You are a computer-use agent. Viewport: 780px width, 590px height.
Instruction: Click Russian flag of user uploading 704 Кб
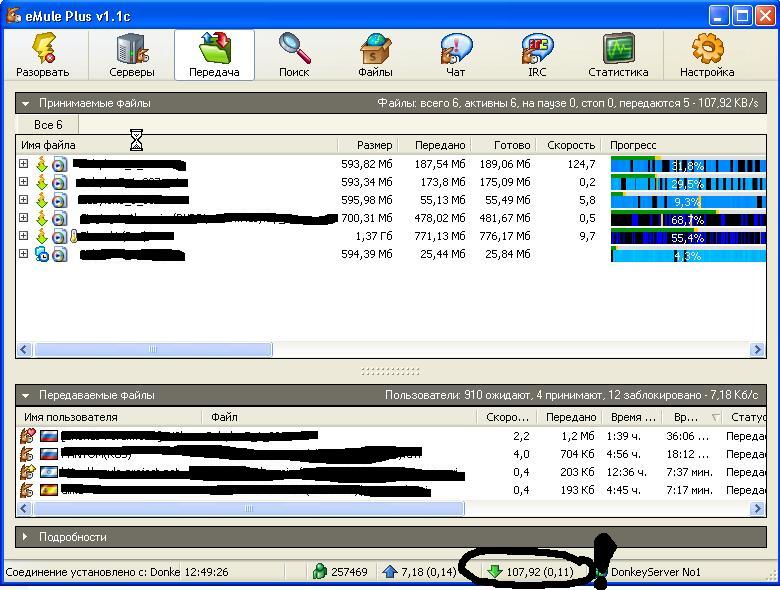tap(49, 454)
